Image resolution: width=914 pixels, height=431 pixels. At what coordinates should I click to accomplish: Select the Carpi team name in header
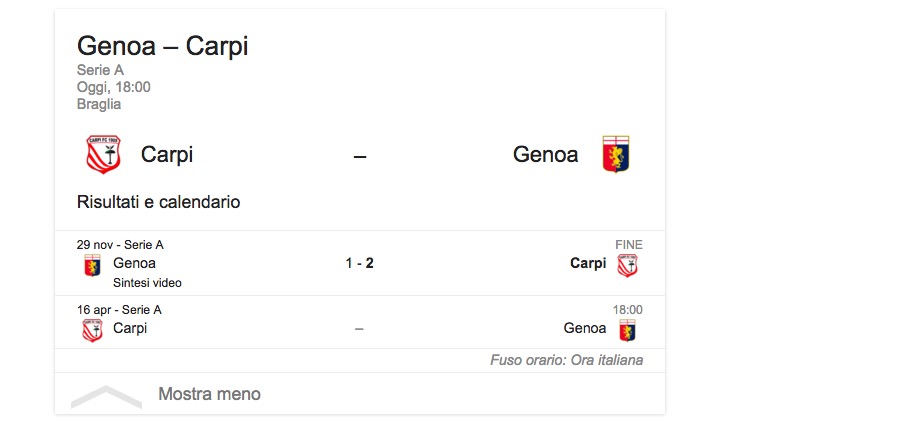[x=167, y=155]
